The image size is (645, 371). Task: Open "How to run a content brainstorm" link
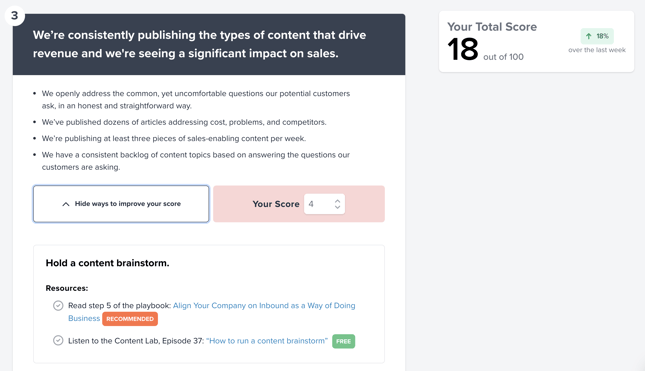[x=267, y=341]
